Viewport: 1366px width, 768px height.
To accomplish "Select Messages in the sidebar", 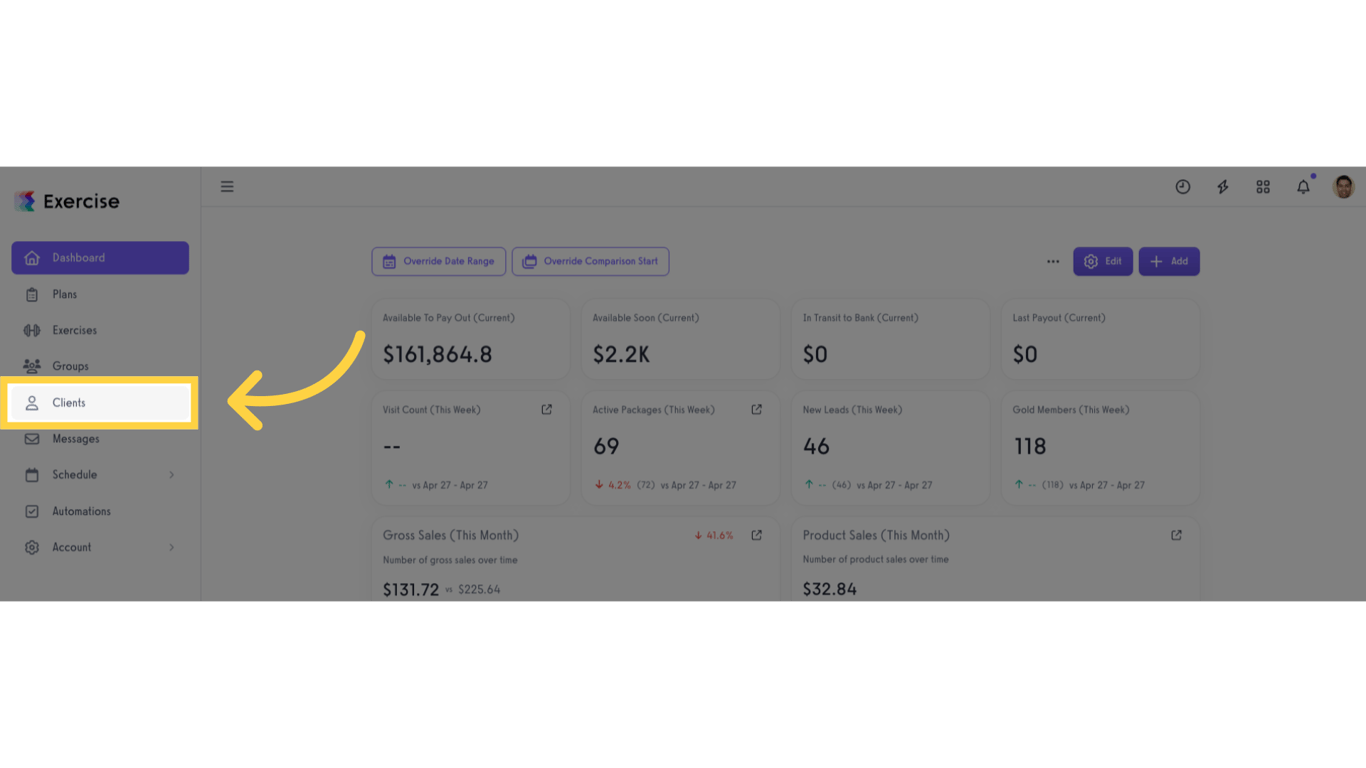I will [x=100, y=439].
